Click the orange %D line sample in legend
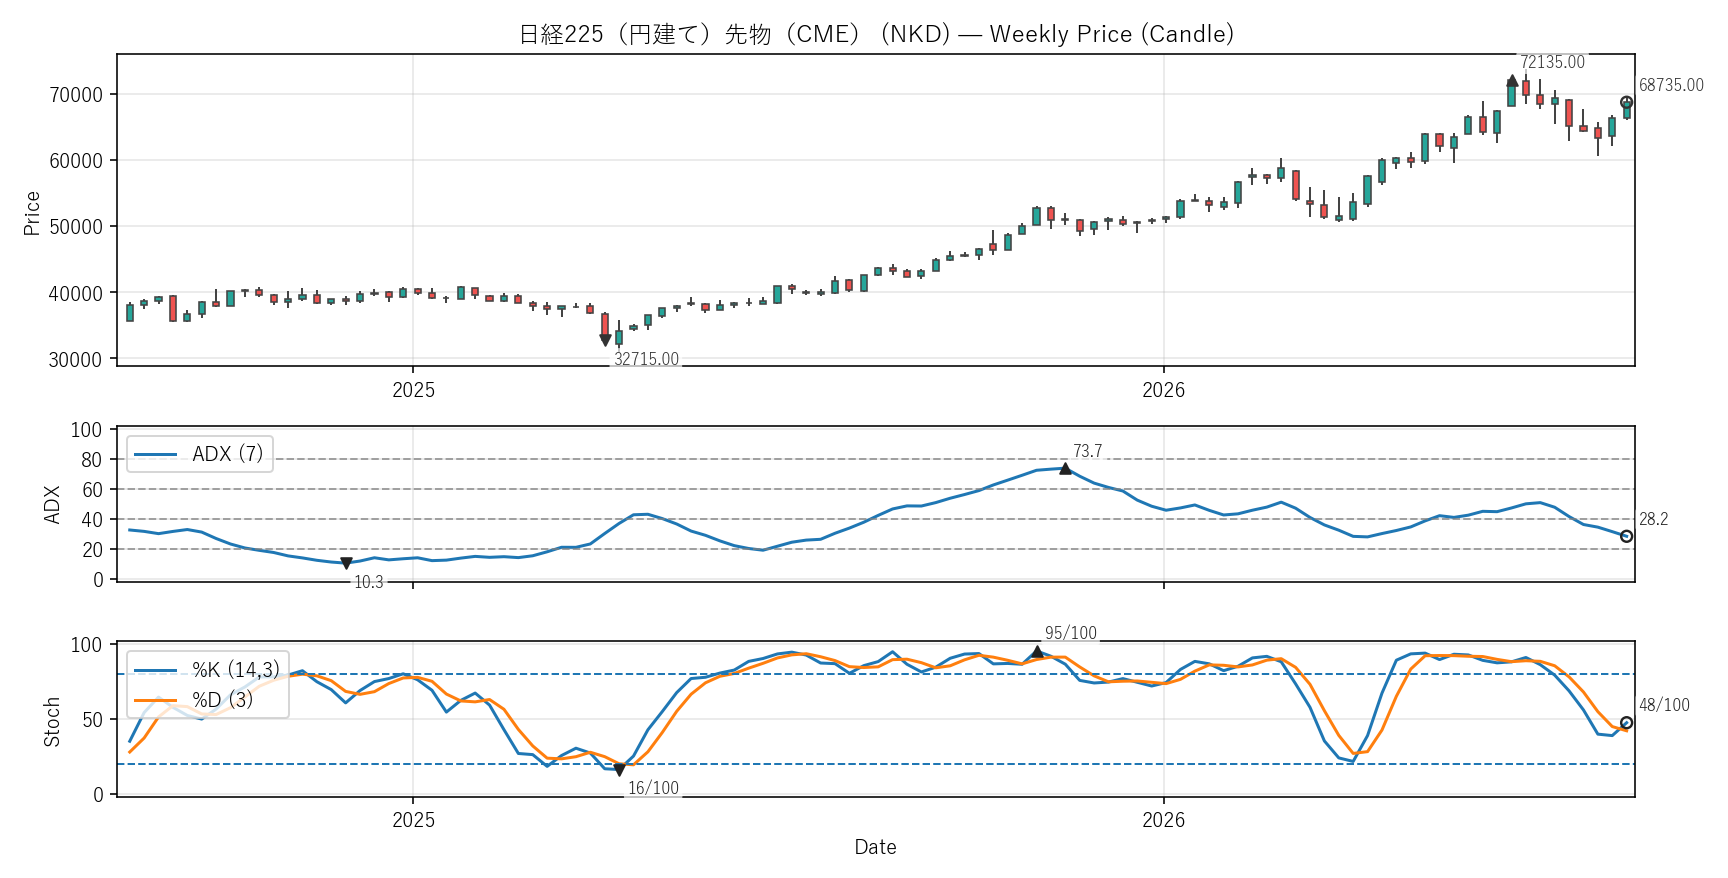1728x878 pixels. pos(156,700)
